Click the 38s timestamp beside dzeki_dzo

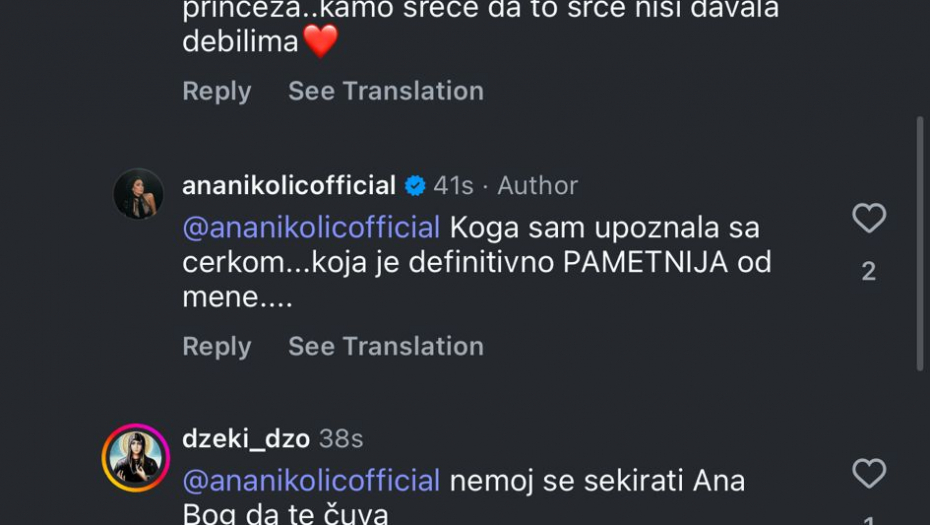point(341,439)
